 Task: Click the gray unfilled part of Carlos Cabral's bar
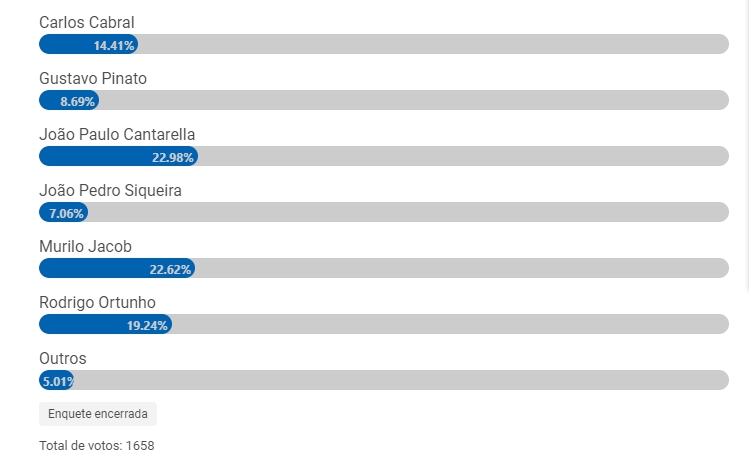[x=430, y=45]
